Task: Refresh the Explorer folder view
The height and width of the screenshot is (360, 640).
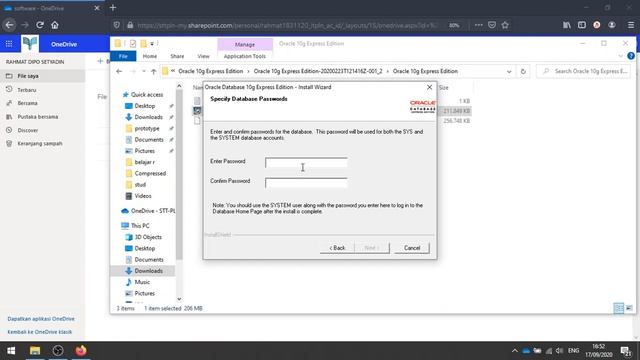Action: pyautogui.click(x=523, y=71)
